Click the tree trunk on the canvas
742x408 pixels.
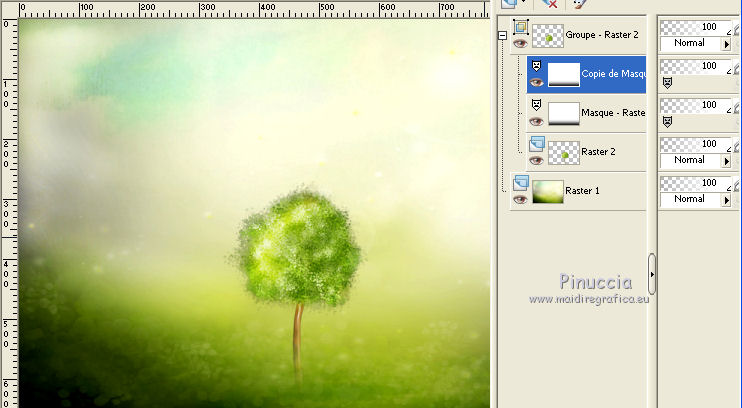298,342
